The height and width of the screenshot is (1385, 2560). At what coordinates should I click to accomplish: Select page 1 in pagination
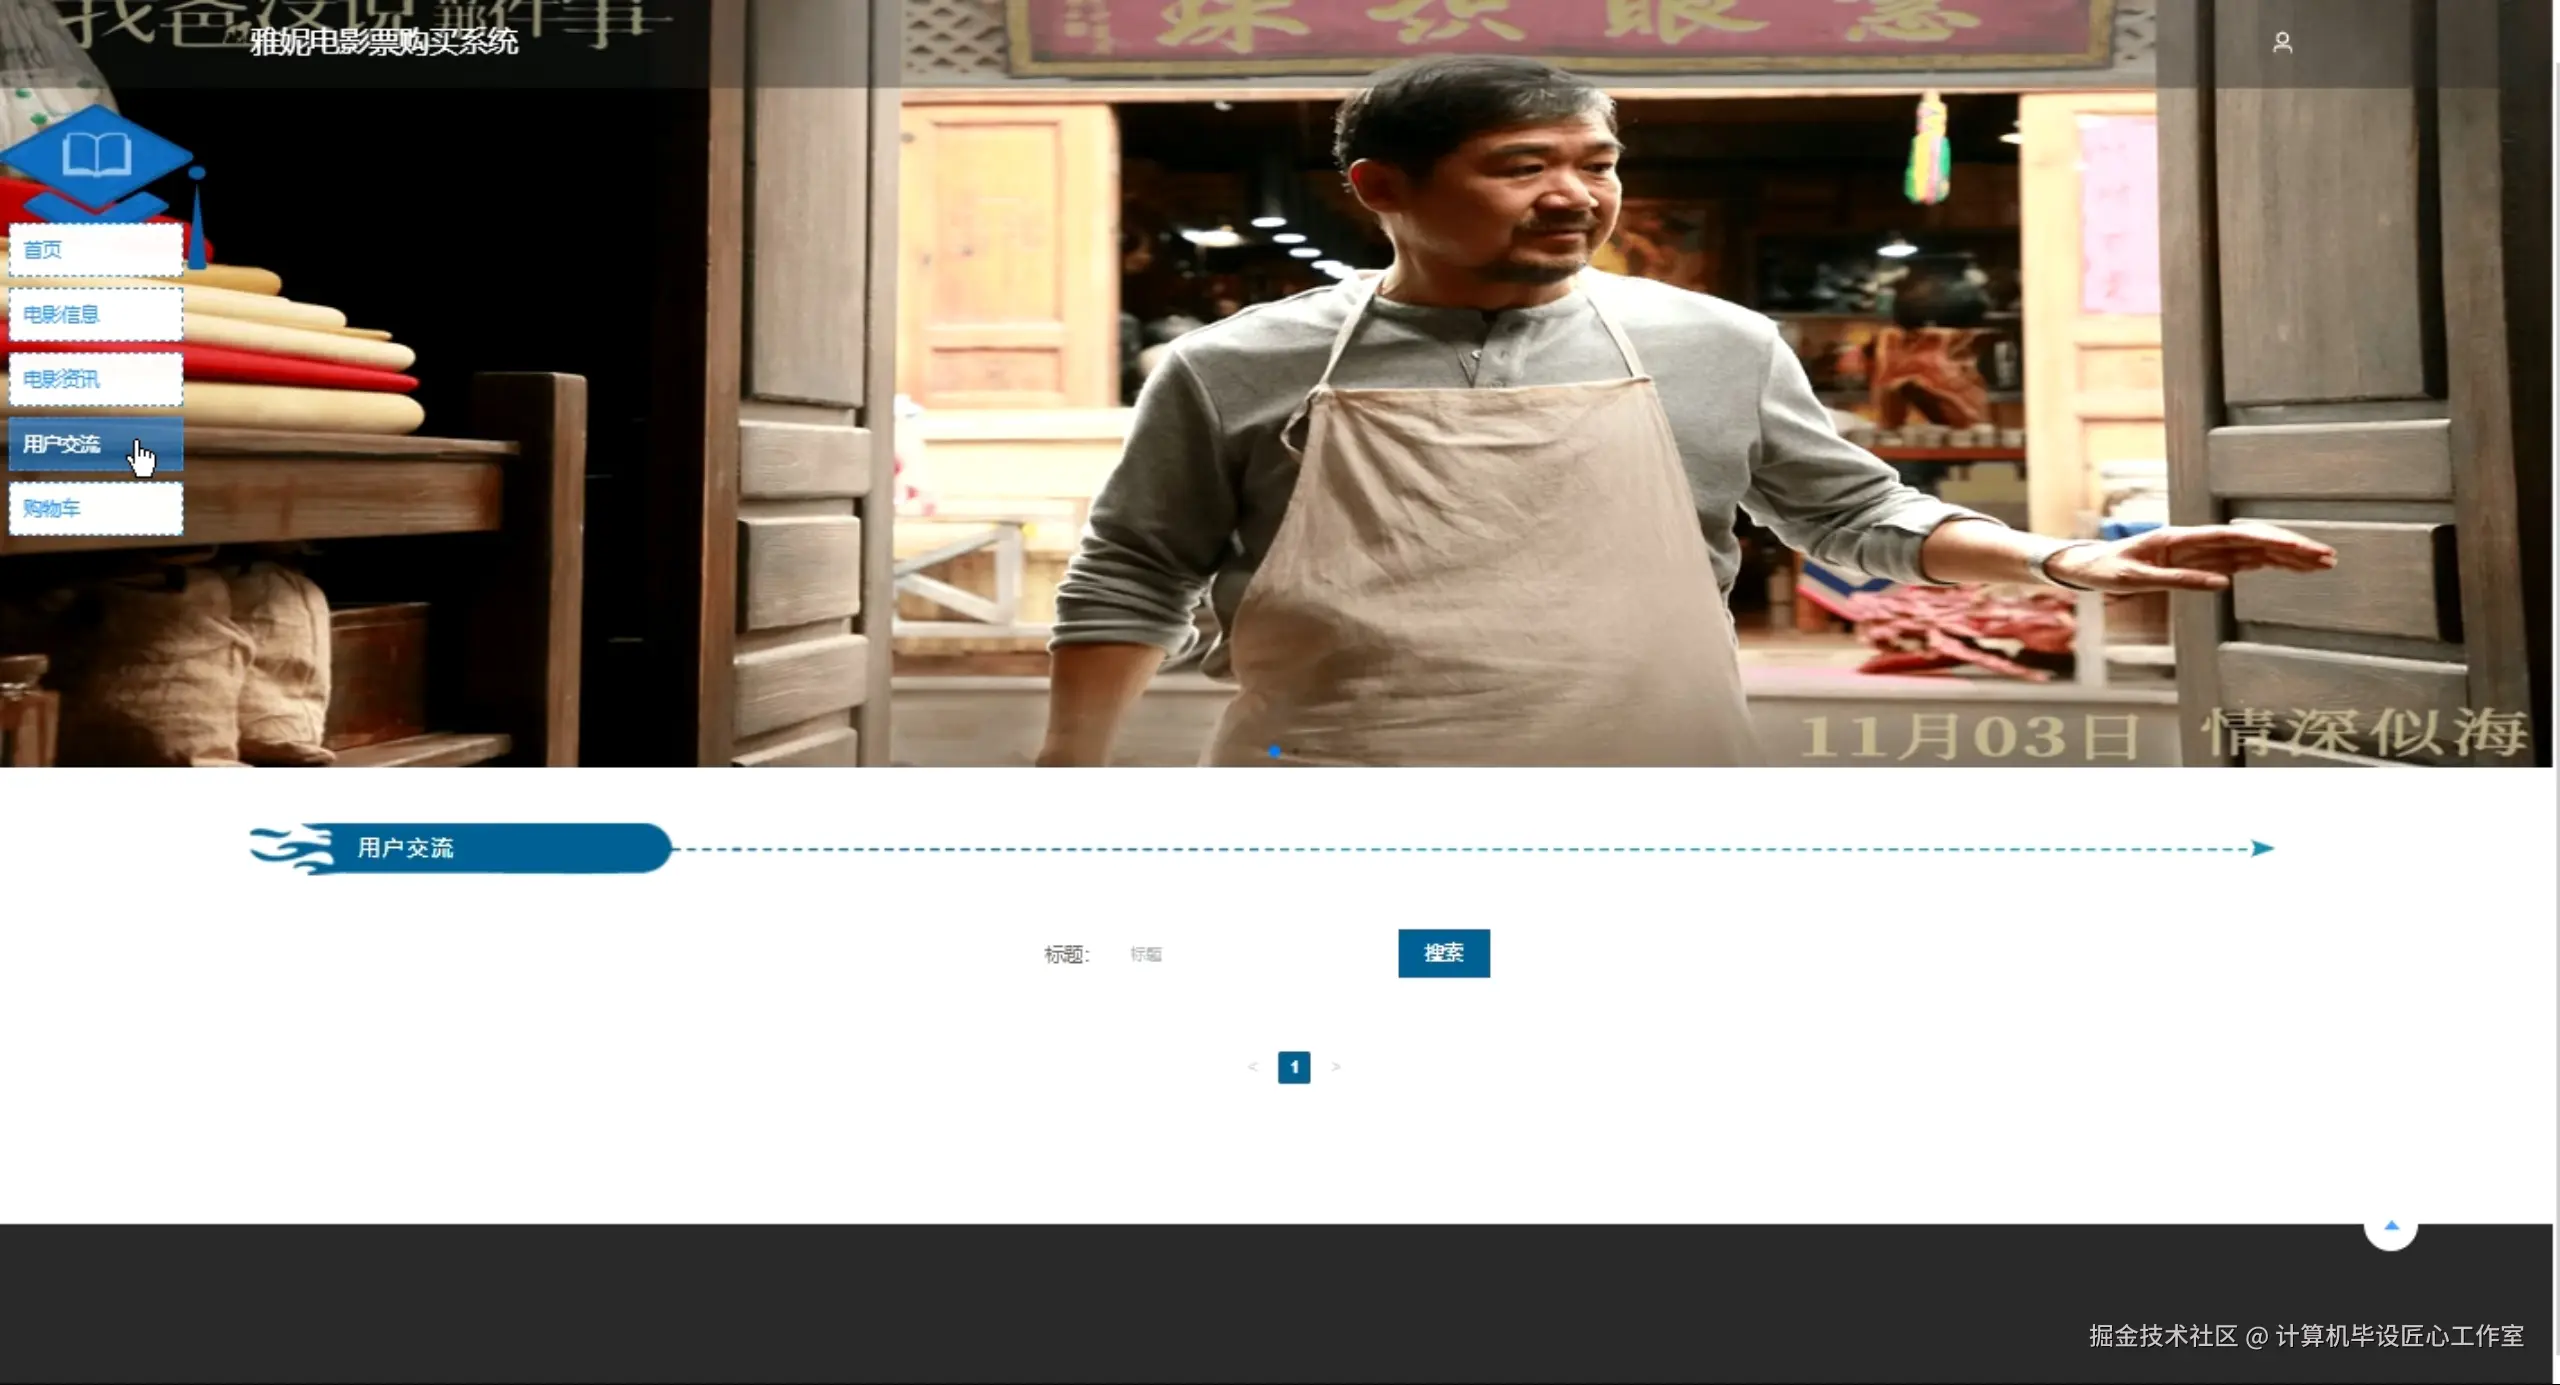[1293, 1067]
